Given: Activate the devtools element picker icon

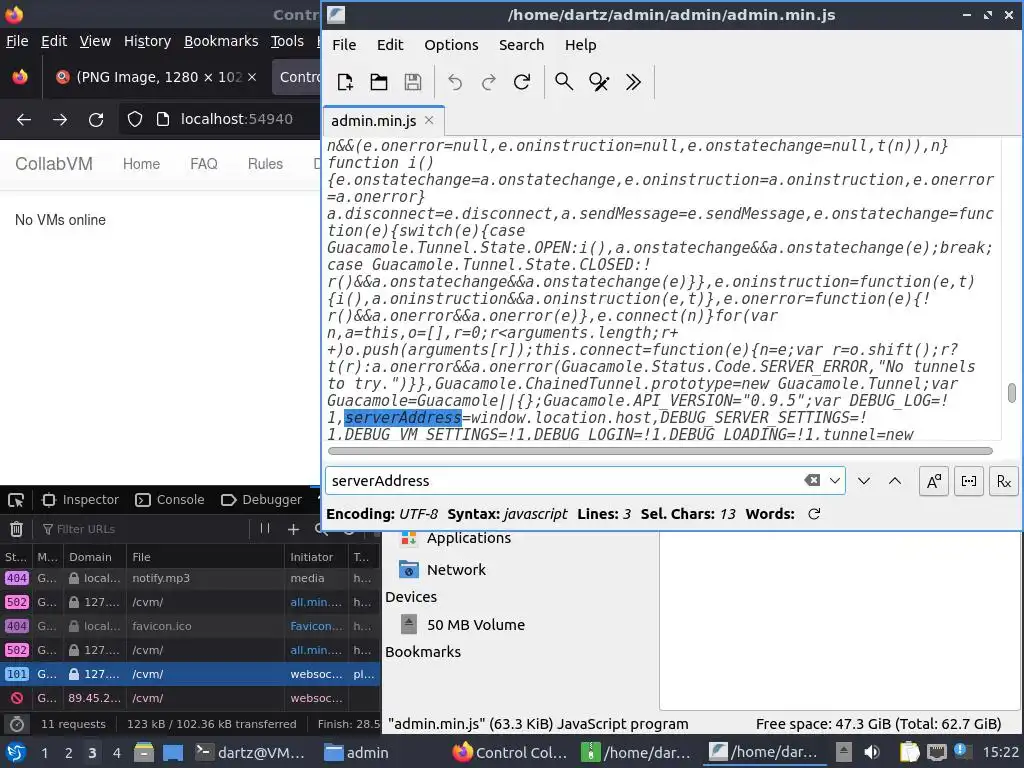Looking at the screenshot, I should pyautogui.click(x=16, y=500).
